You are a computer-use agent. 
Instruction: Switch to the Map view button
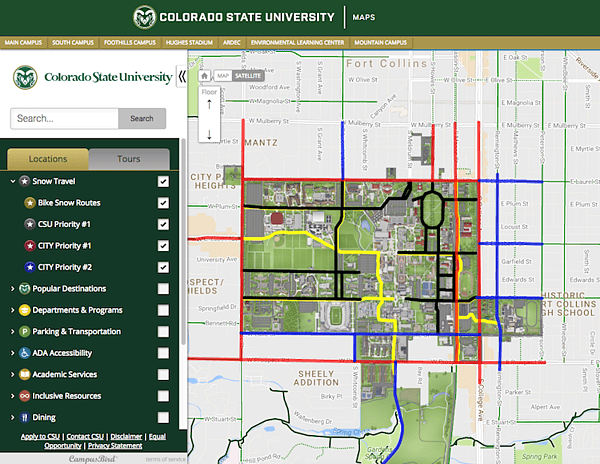pos(223,76)
